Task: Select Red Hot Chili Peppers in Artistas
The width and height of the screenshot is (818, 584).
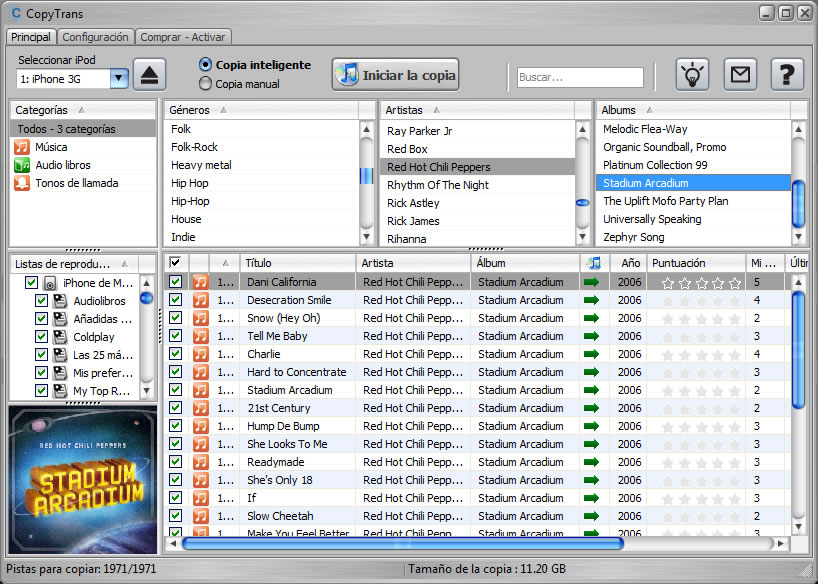Action: tap(477, 167)
